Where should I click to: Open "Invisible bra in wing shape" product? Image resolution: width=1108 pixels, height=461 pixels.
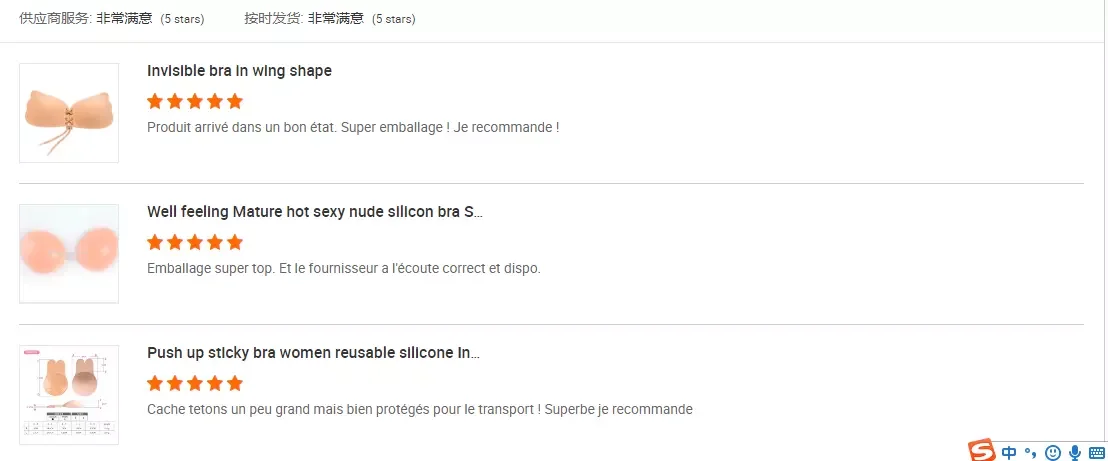point(239,71)
